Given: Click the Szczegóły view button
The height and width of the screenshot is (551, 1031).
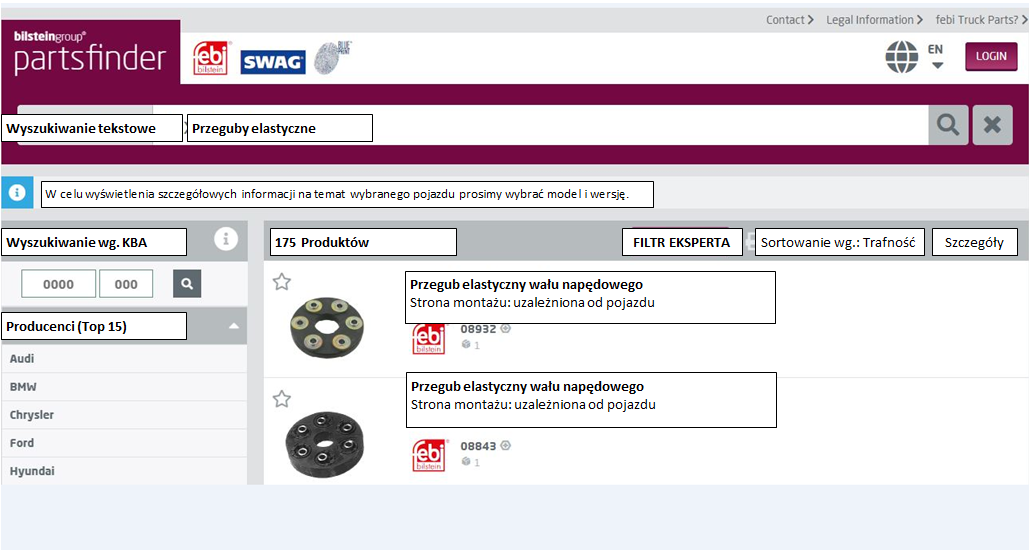Looking at the screenshot, I should (x=975, y=242).
